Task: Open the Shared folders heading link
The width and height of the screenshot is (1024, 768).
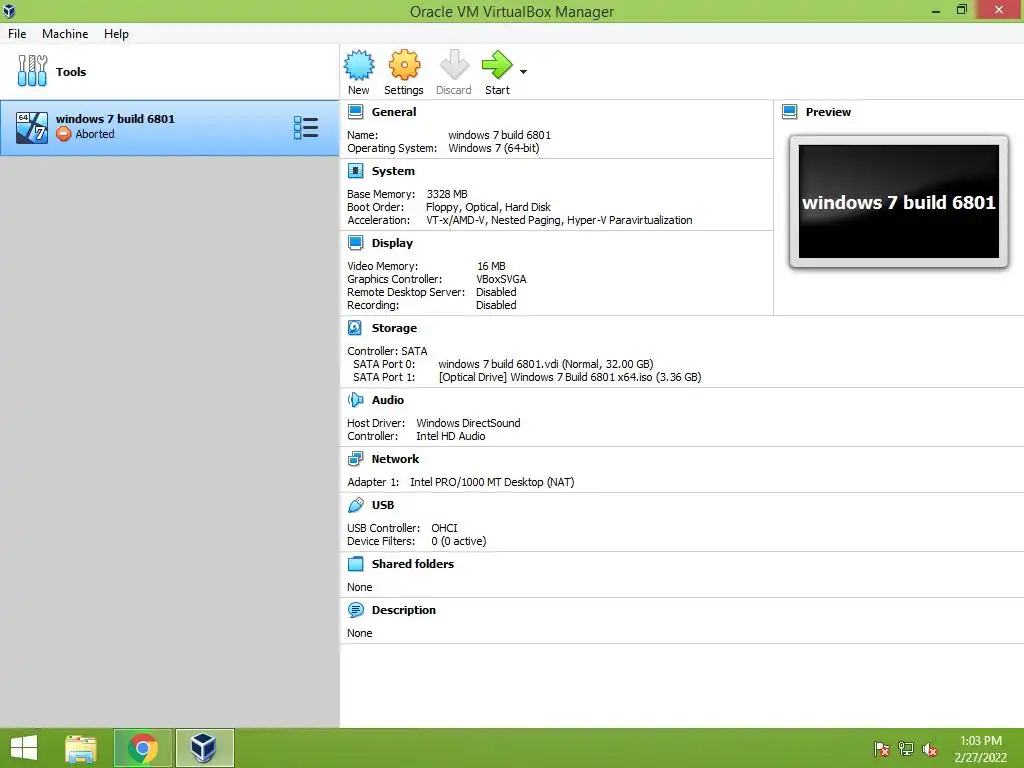Action: 413,564
